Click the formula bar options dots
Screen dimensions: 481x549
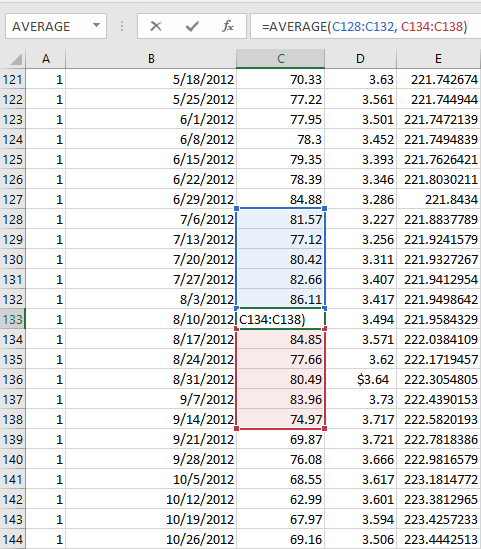click(x=122, y=26)
